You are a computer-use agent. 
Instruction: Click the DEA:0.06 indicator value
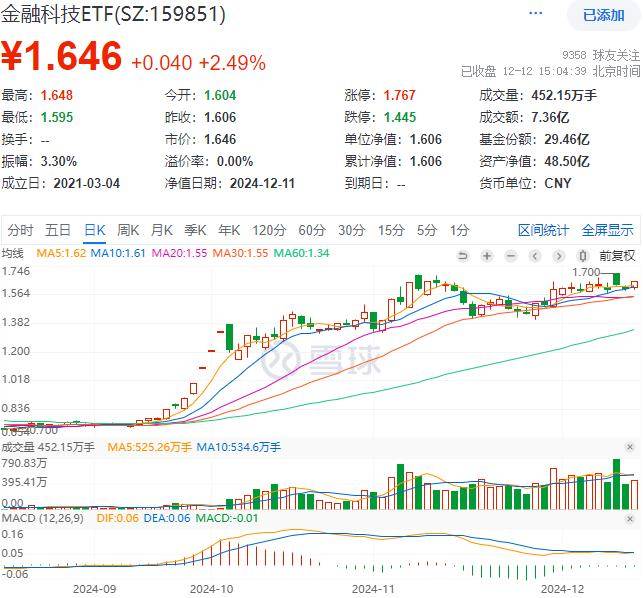tap(167, 518)
